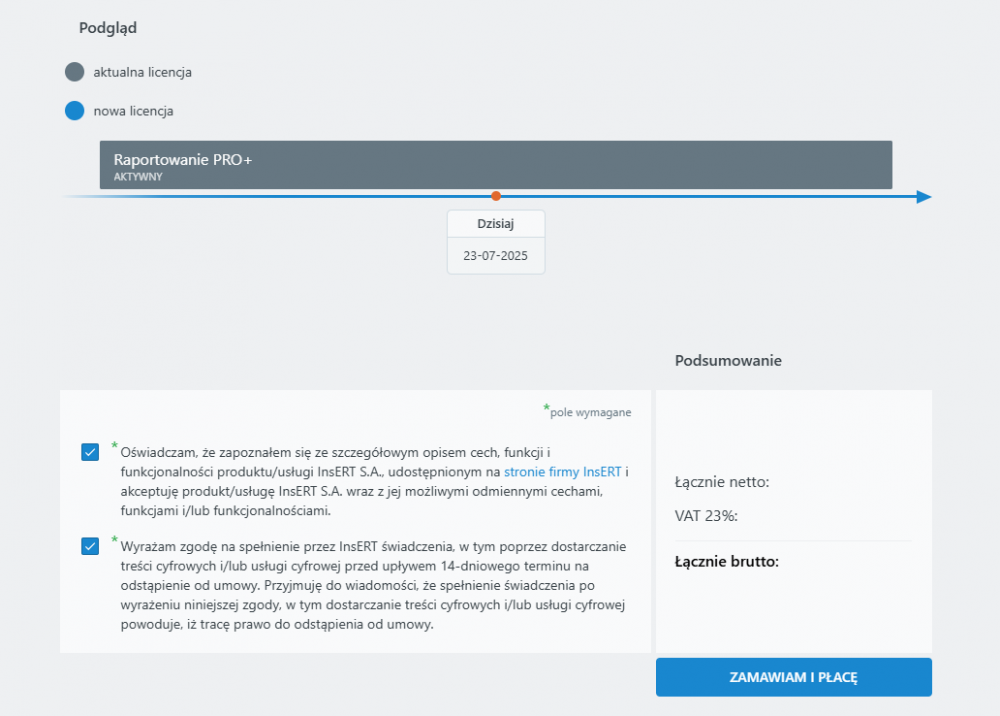
Task: Click the date '23-07-2025' box
Action: pos(496,256)
